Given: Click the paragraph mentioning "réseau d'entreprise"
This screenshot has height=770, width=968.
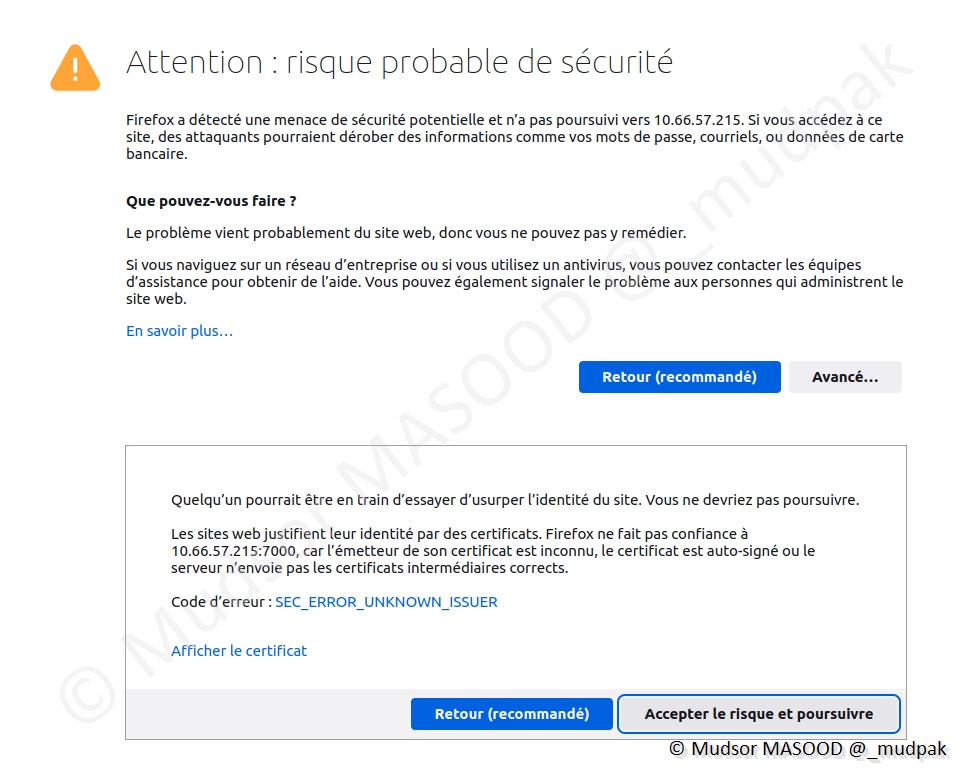Looking at the screenshot, I should (514, 282).
